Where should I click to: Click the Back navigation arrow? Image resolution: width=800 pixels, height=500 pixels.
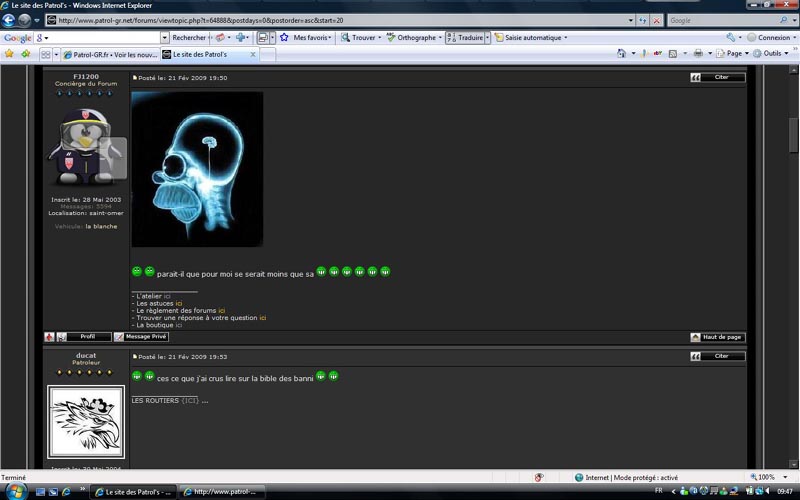(x=9, y=20)
